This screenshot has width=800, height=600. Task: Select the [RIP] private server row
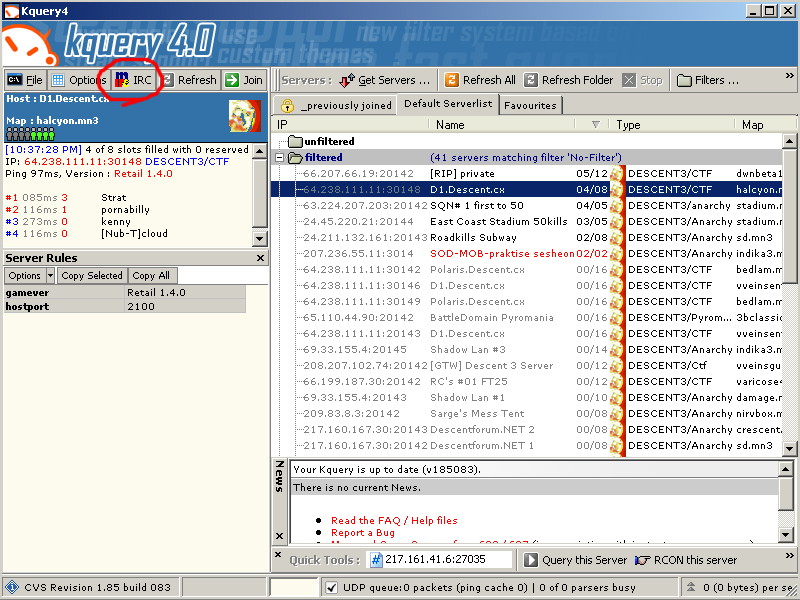527,173
